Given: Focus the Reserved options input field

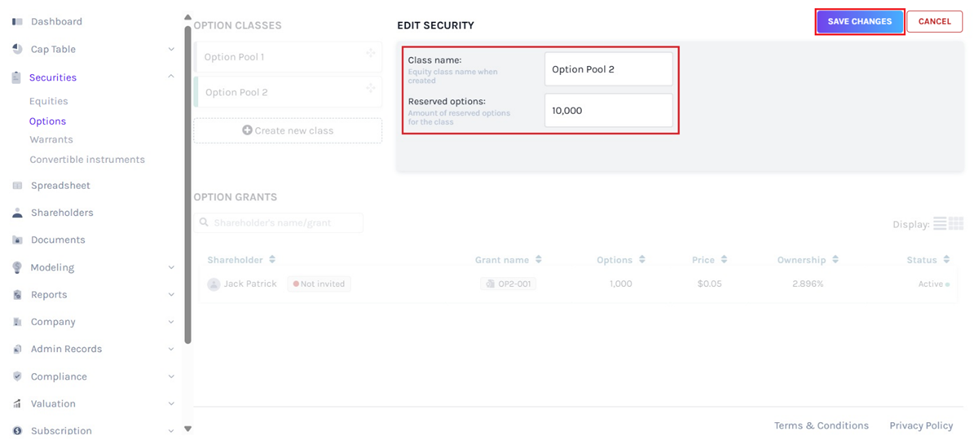Looking at the screenshot, I should coord(609,111).
